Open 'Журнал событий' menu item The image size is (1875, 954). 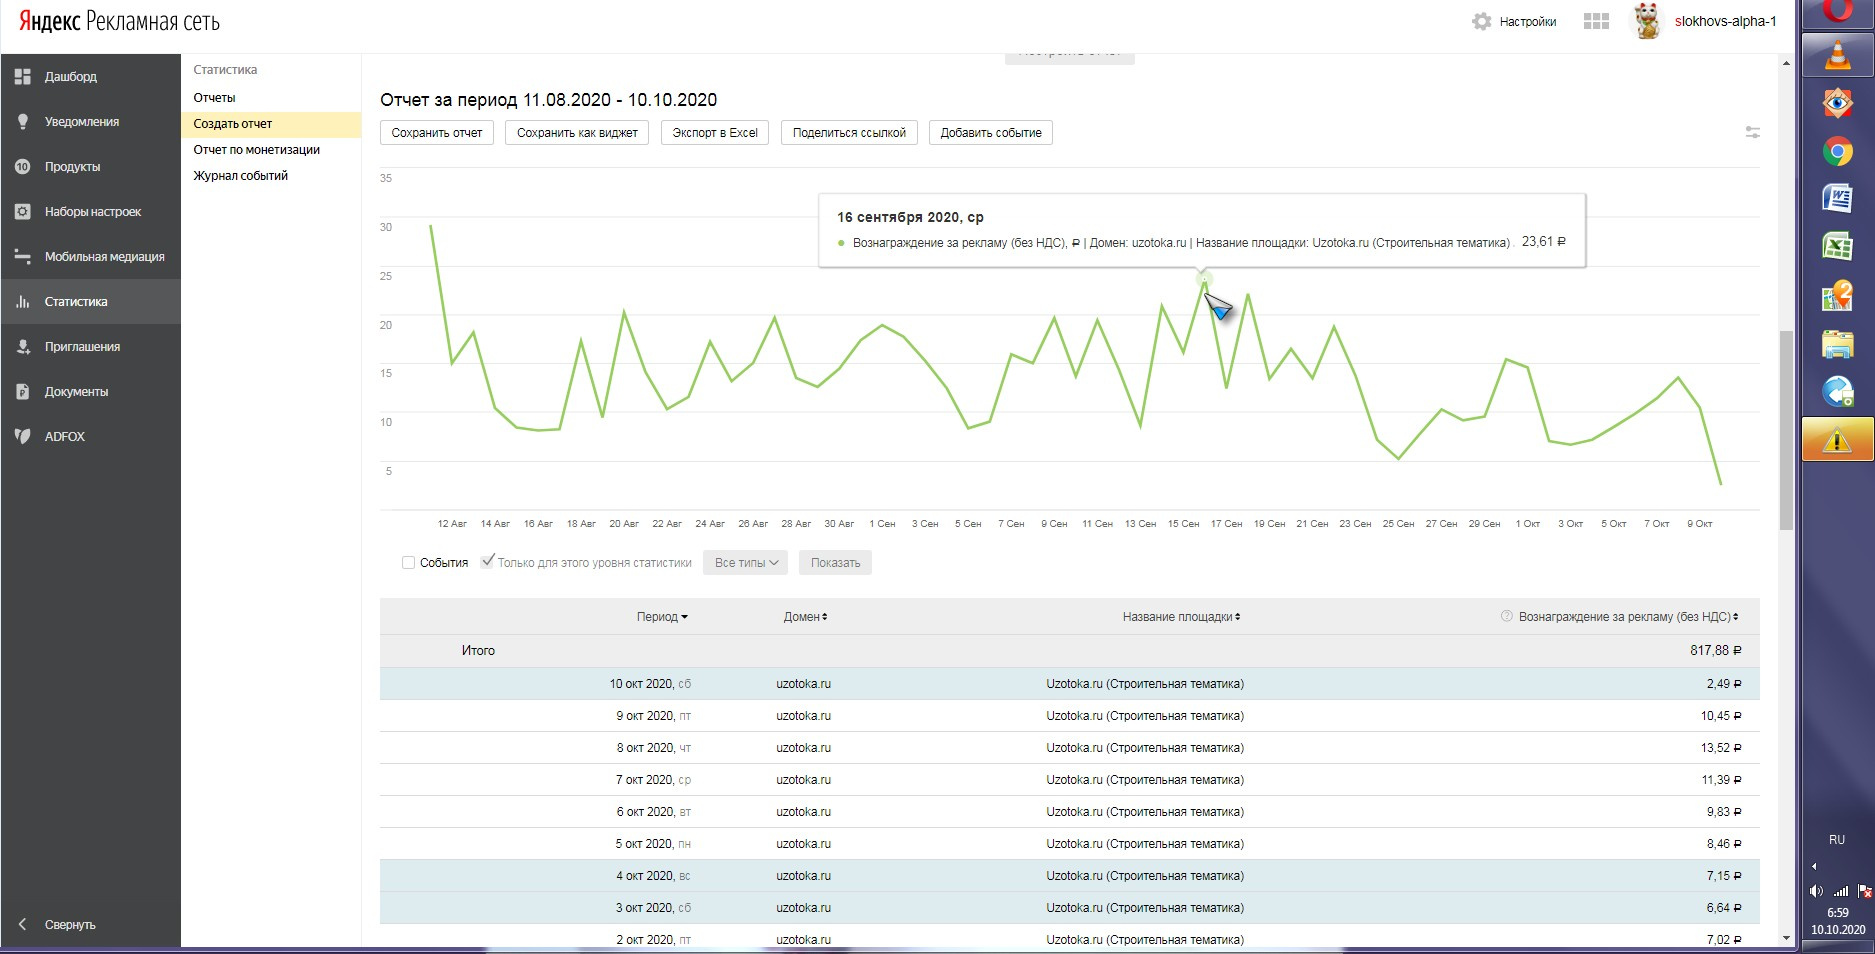coord(240,176)
